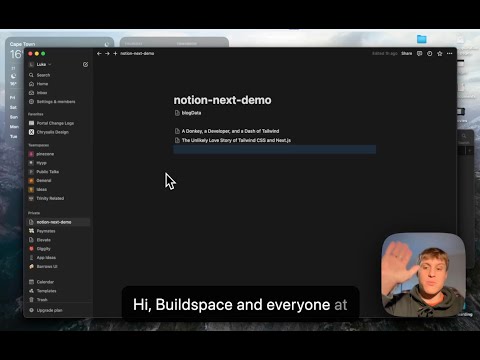The height and width of the screenshot is (360, 480).
Task: Click the Share button
Action: point(407,53)
